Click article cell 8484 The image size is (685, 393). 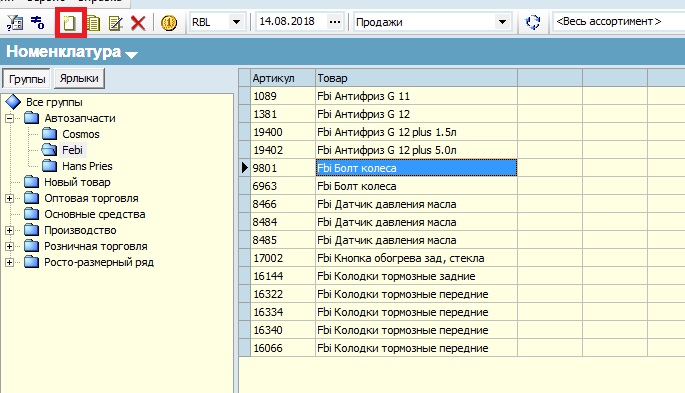pos(283,222)
